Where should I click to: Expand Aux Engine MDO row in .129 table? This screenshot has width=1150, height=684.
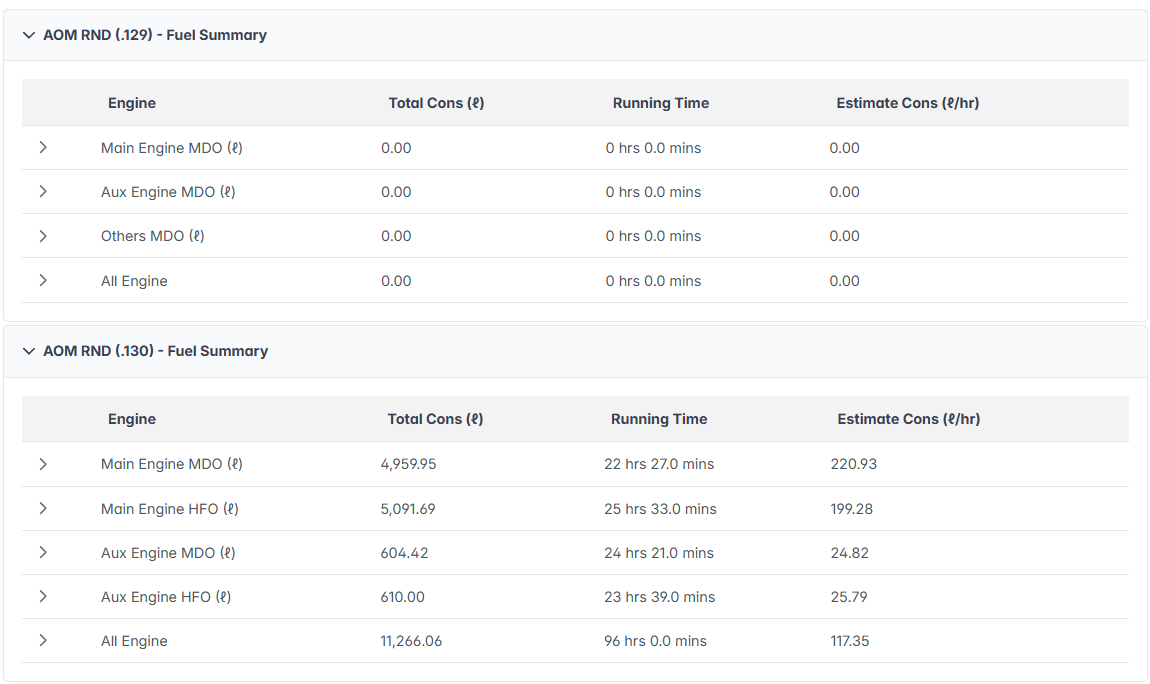click(43, 192)
